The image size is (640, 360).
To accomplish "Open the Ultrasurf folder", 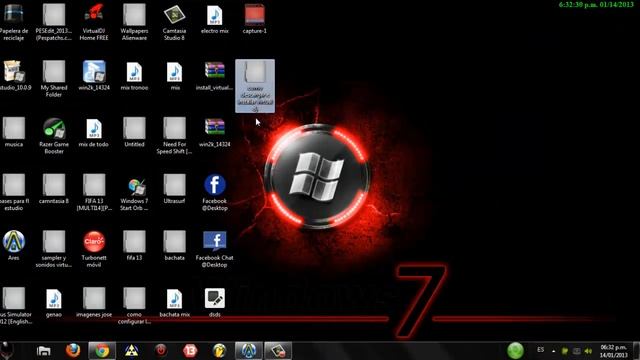I will [174, 189].
